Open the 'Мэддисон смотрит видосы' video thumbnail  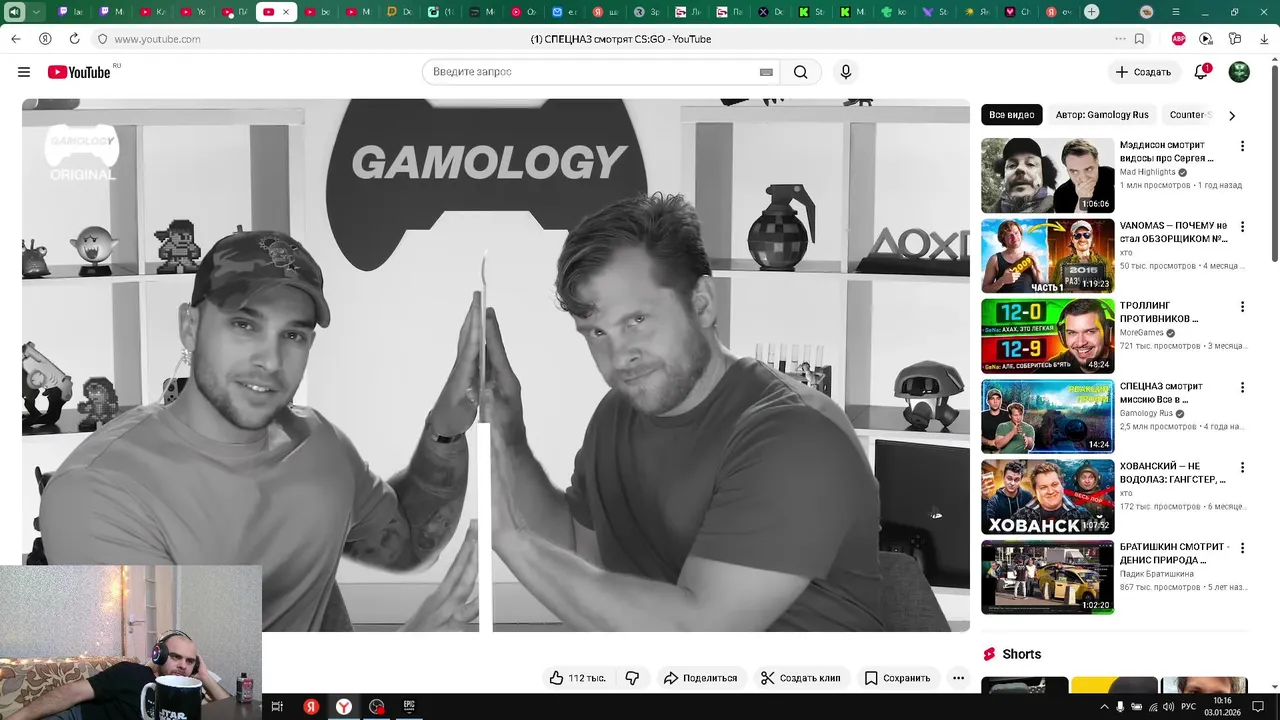pyautogui.click(x=1047, y=175)
